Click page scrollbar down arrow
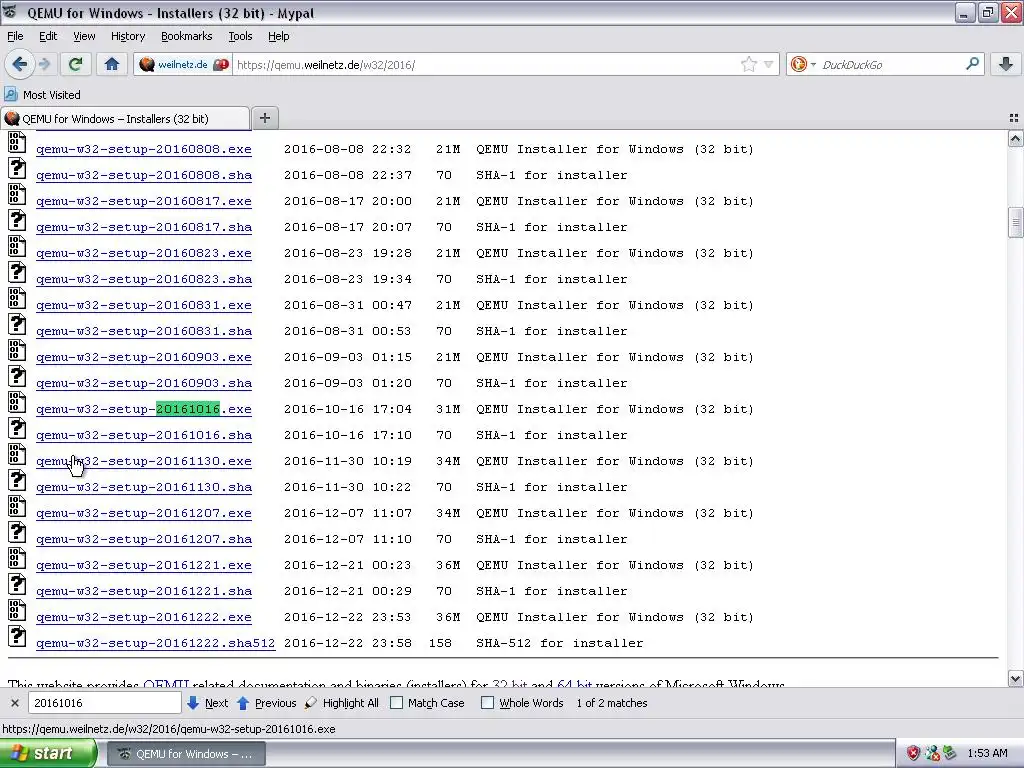This screenshot has width=1024, height=768. [x=1015, y=679]
